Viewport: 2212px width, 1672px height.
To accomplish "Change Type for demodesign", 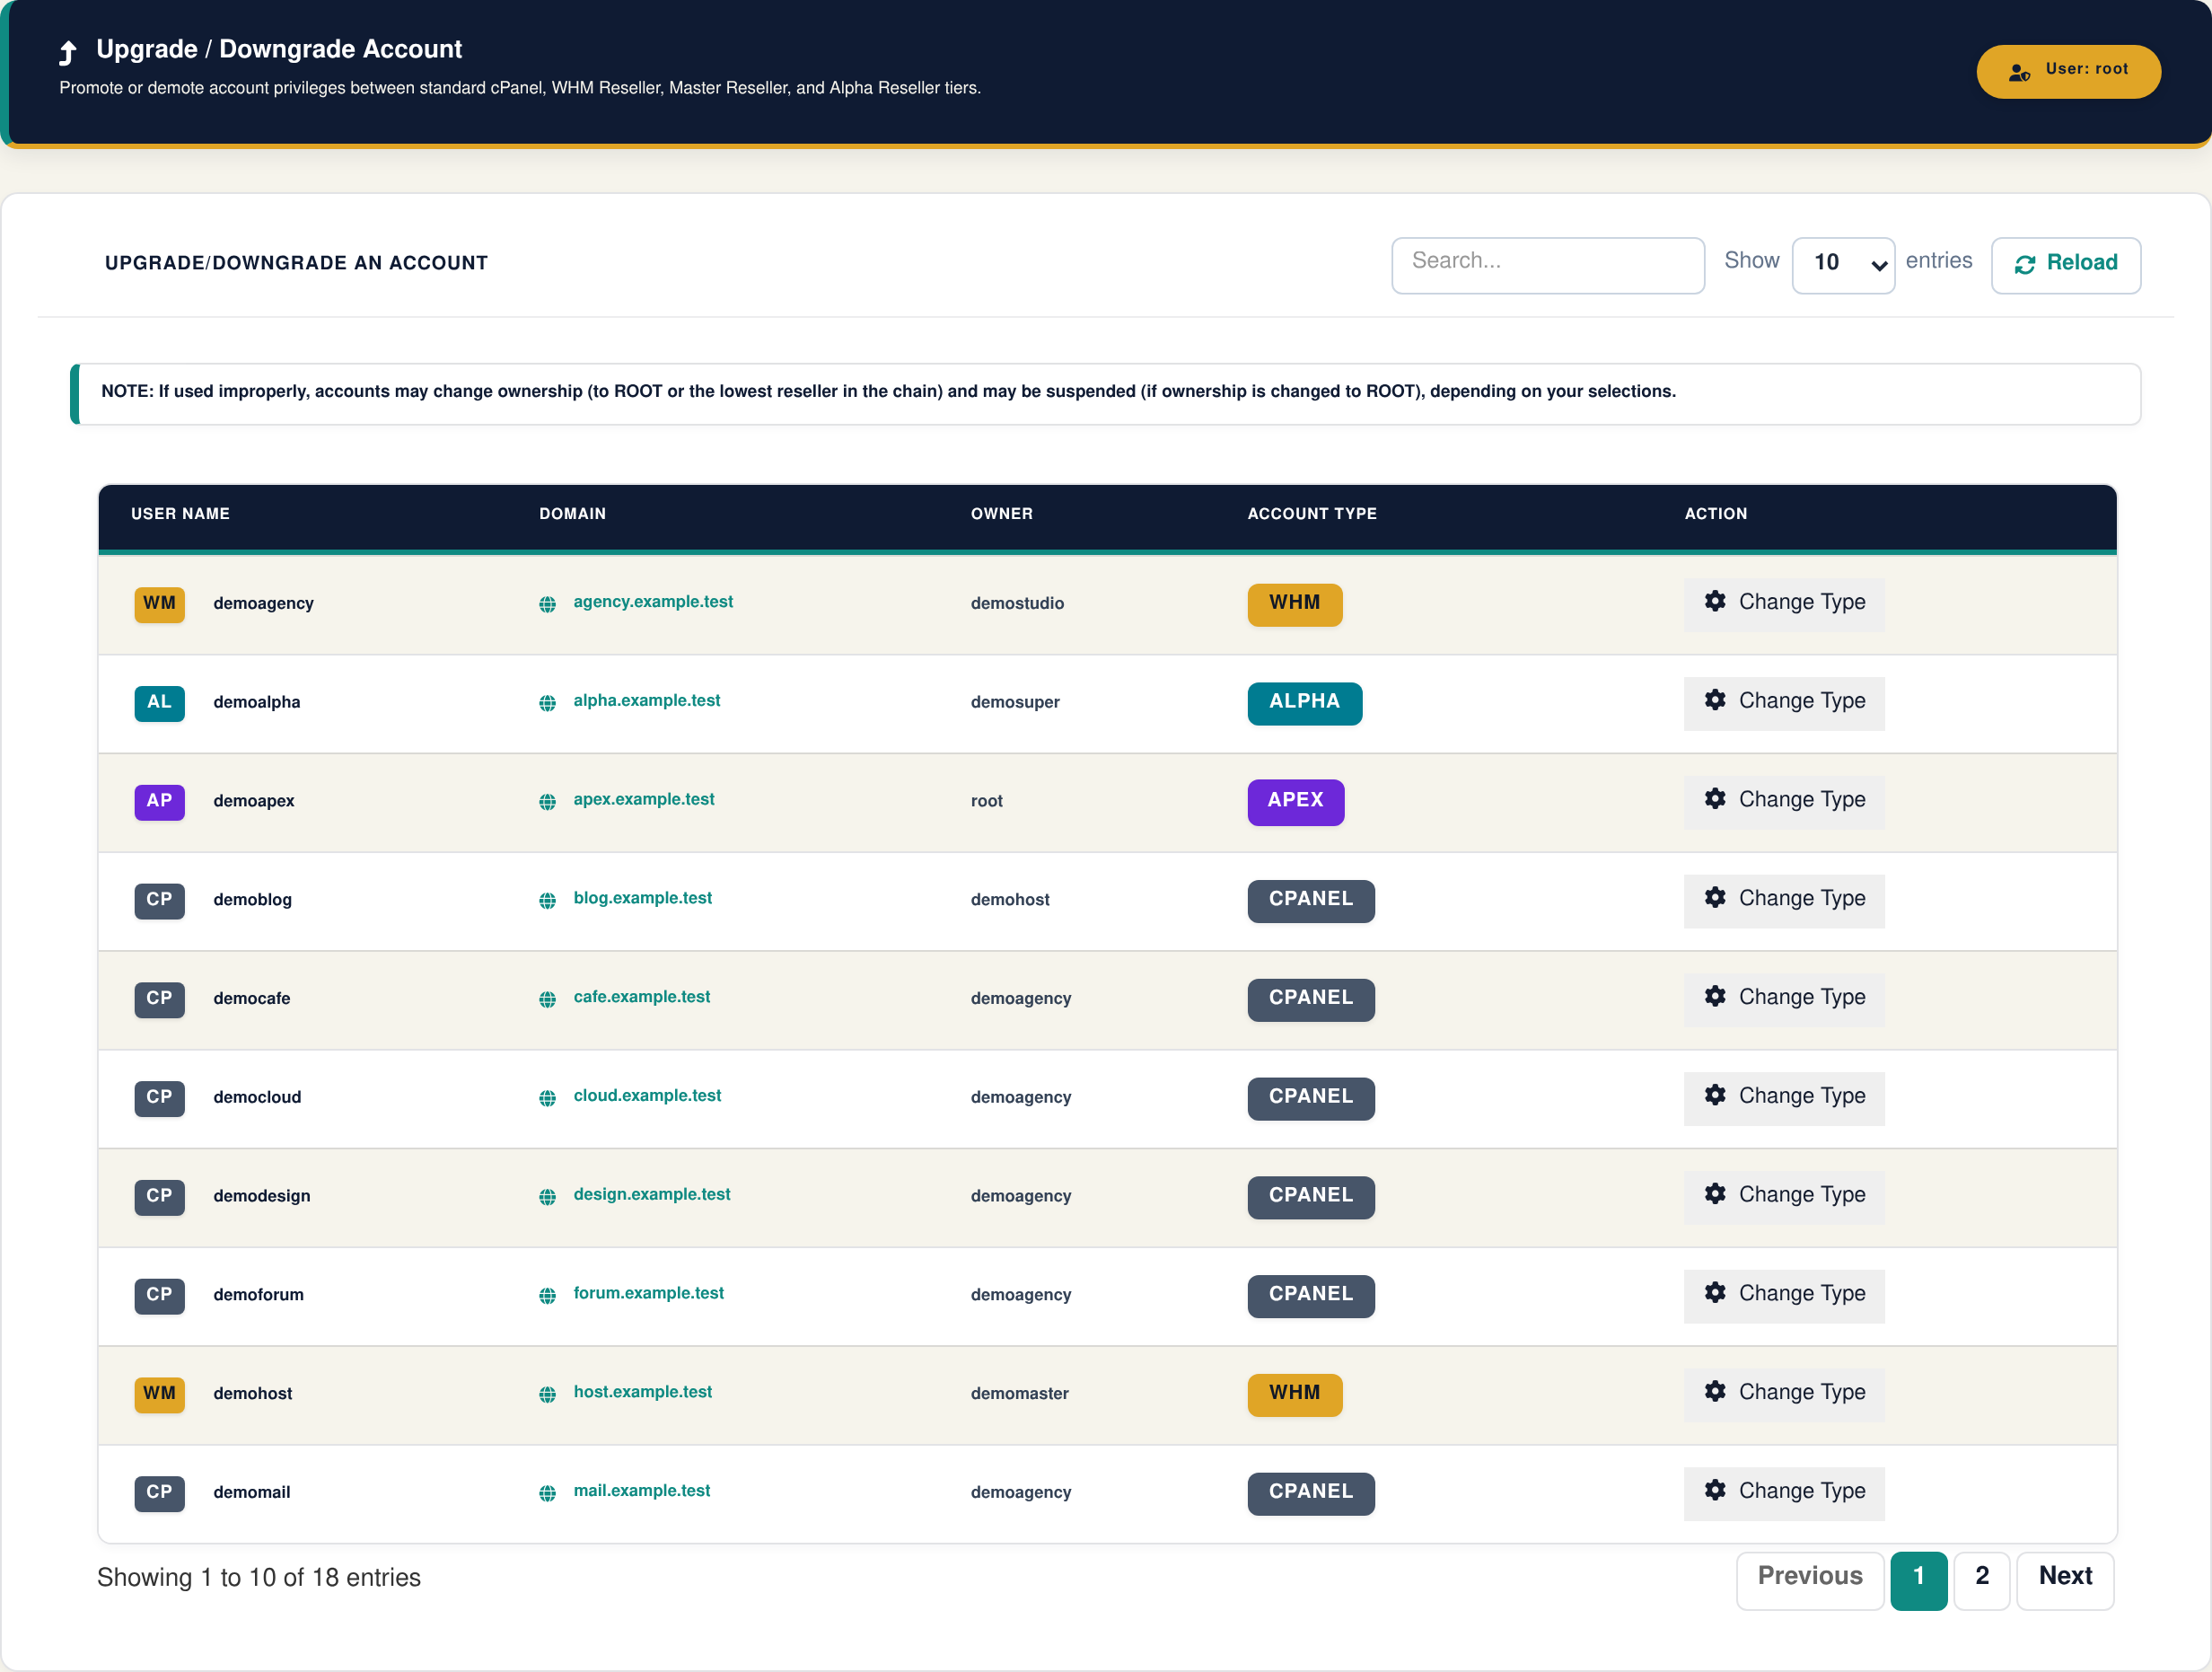I will [1784, 1196].
